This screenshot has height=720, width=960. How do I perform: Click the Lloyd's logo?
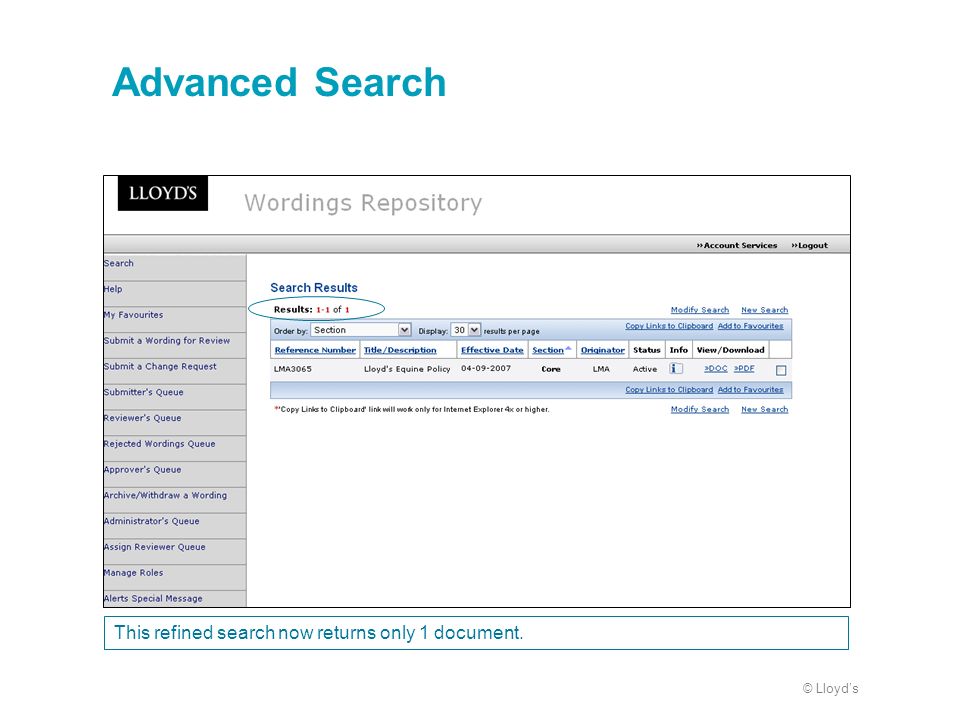[x=163, y=193]
